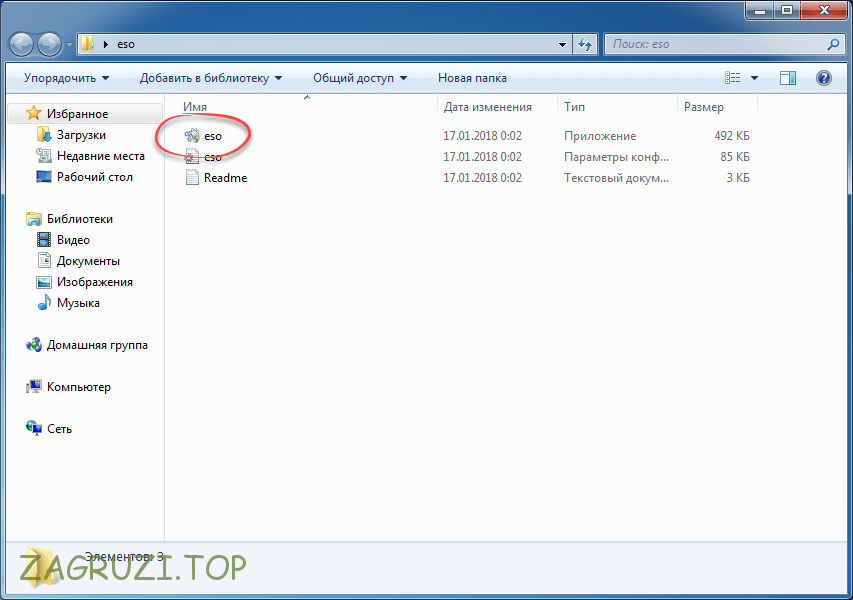
Task: Open the Общий доступ menu
Action: (x=360, y=78)
